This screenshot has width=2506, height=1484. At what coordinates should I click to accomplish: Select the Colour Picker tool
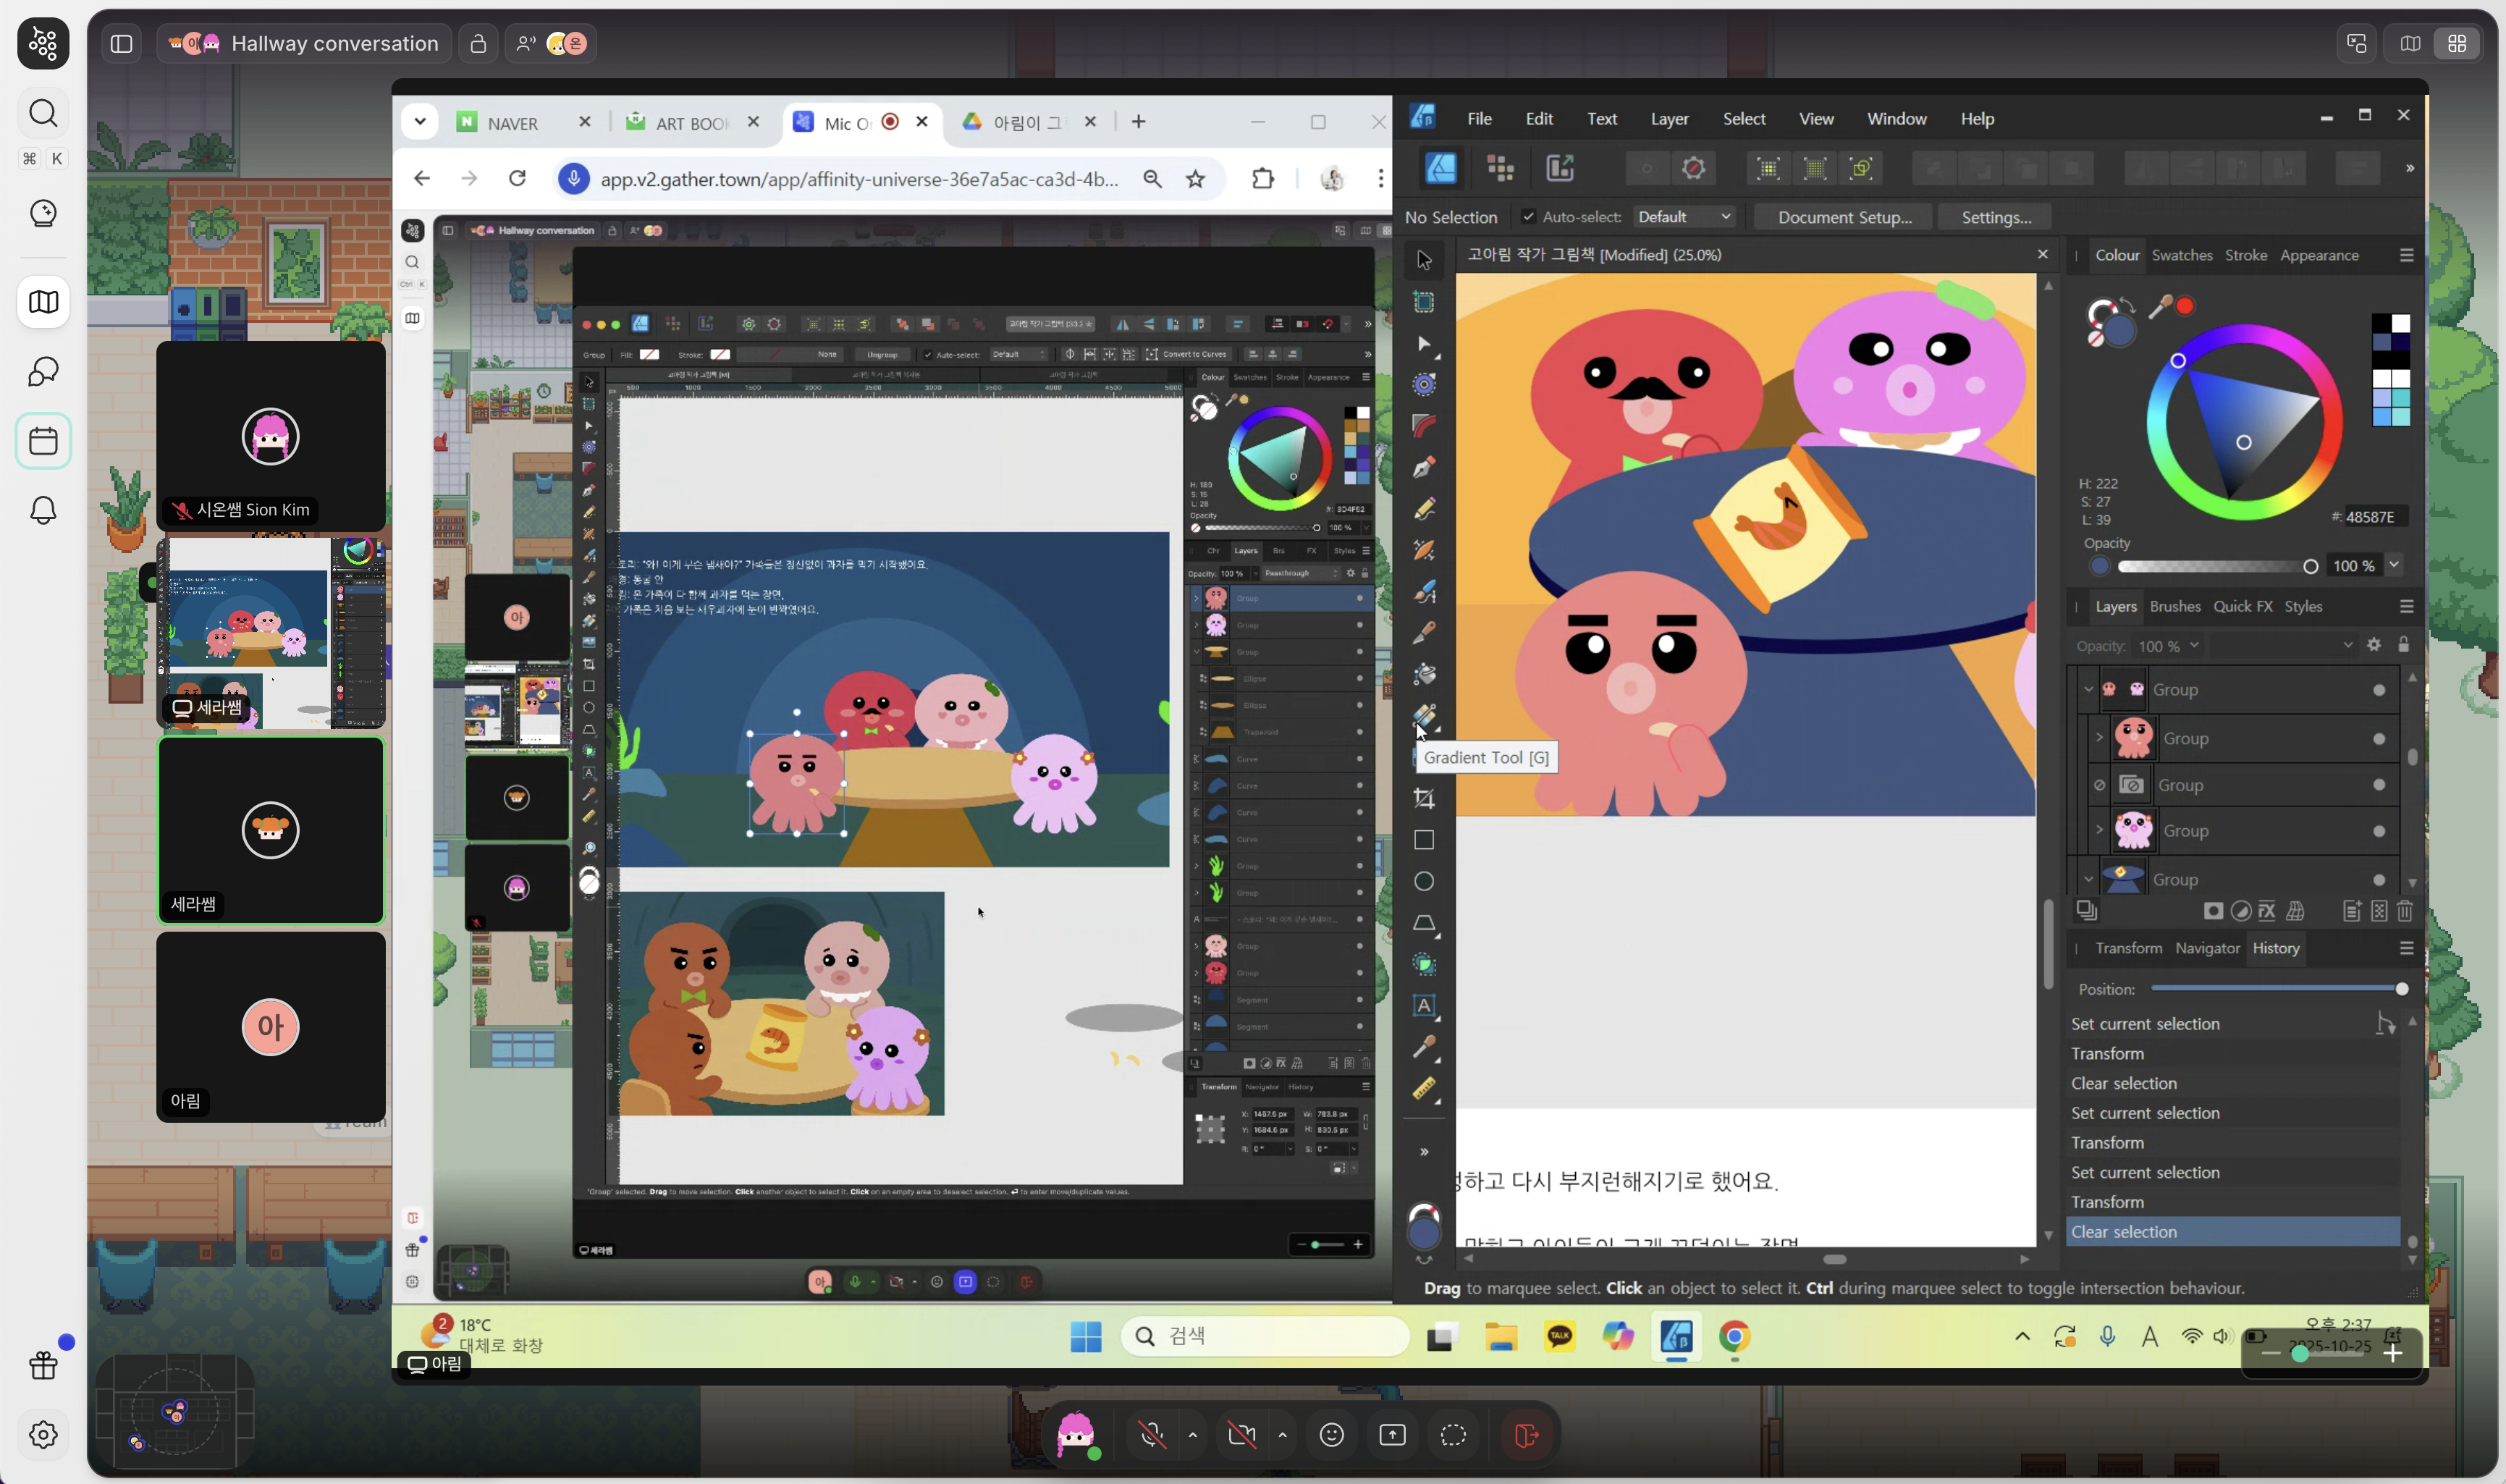tap(1424, 1047)
